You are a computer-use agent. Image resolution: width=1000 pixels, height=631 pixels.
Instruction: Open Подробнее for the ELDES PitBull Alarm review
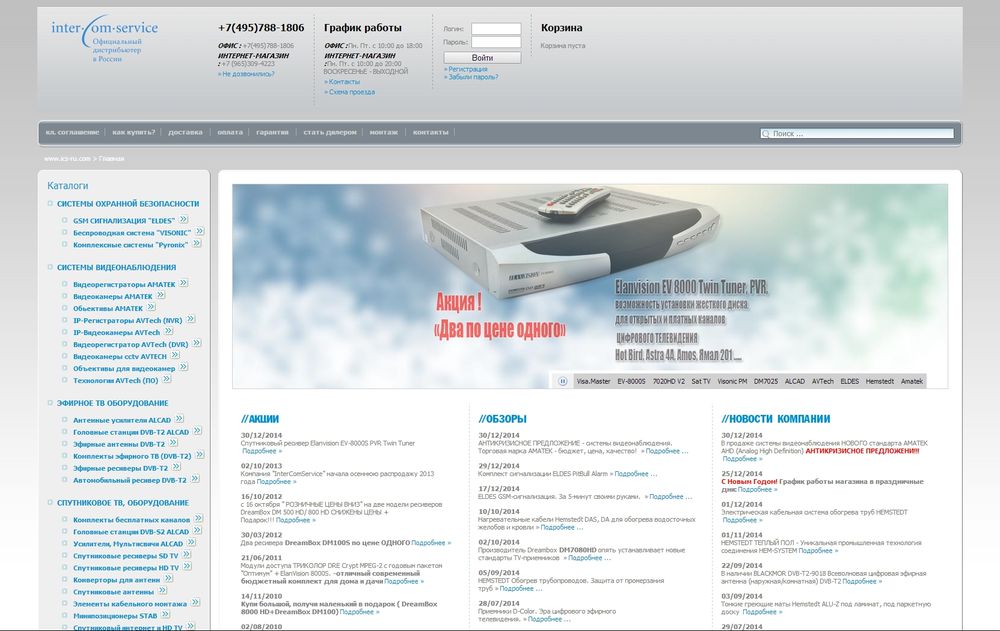click(x=635, y=474)
